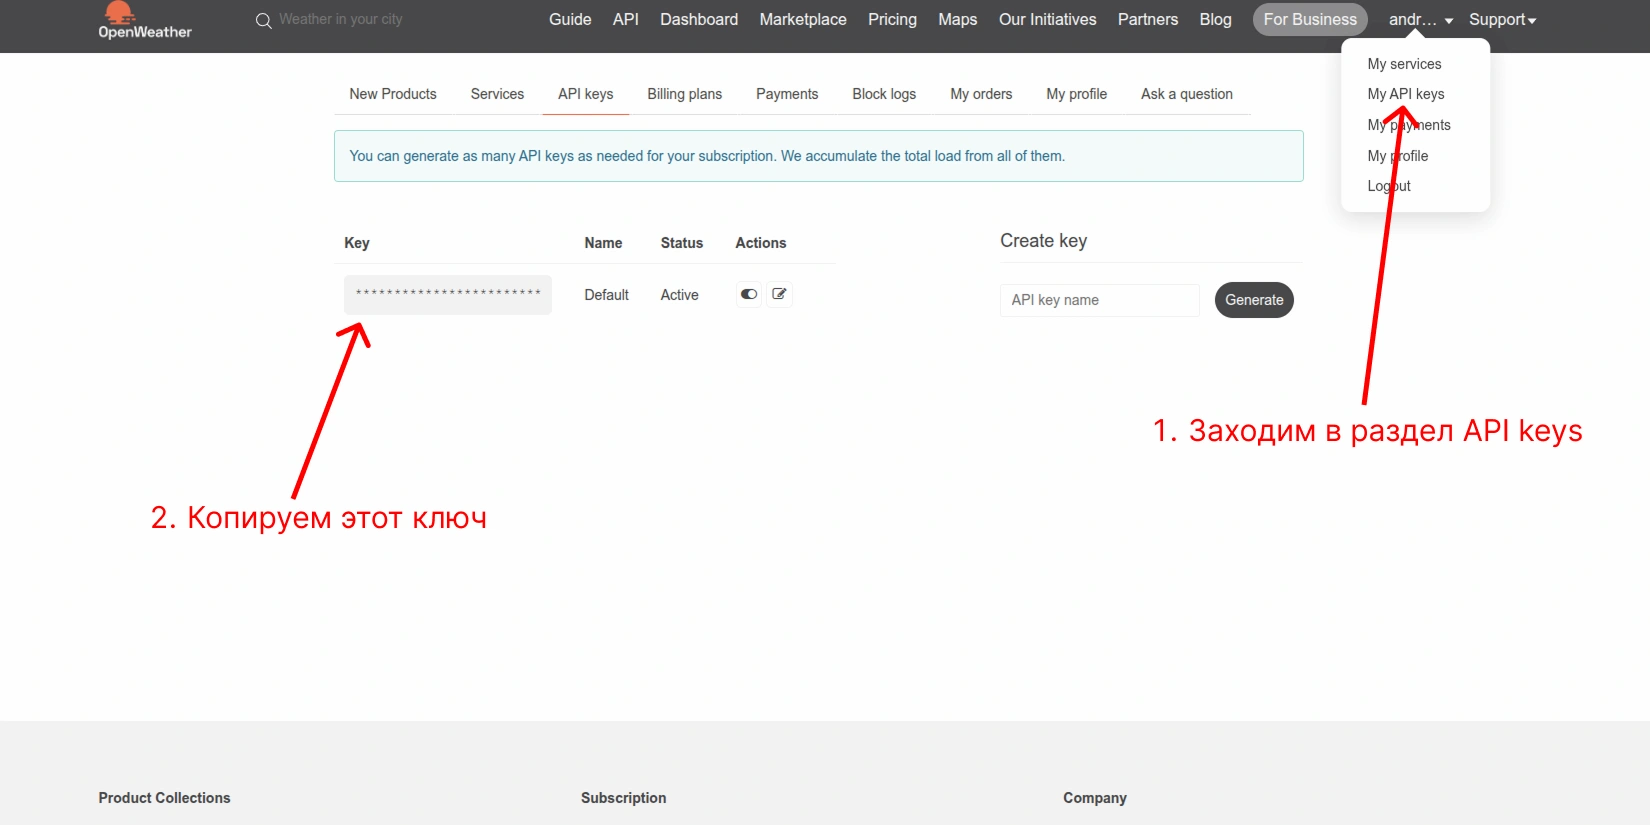Toggle the Default API key status switch

[748, 294]
